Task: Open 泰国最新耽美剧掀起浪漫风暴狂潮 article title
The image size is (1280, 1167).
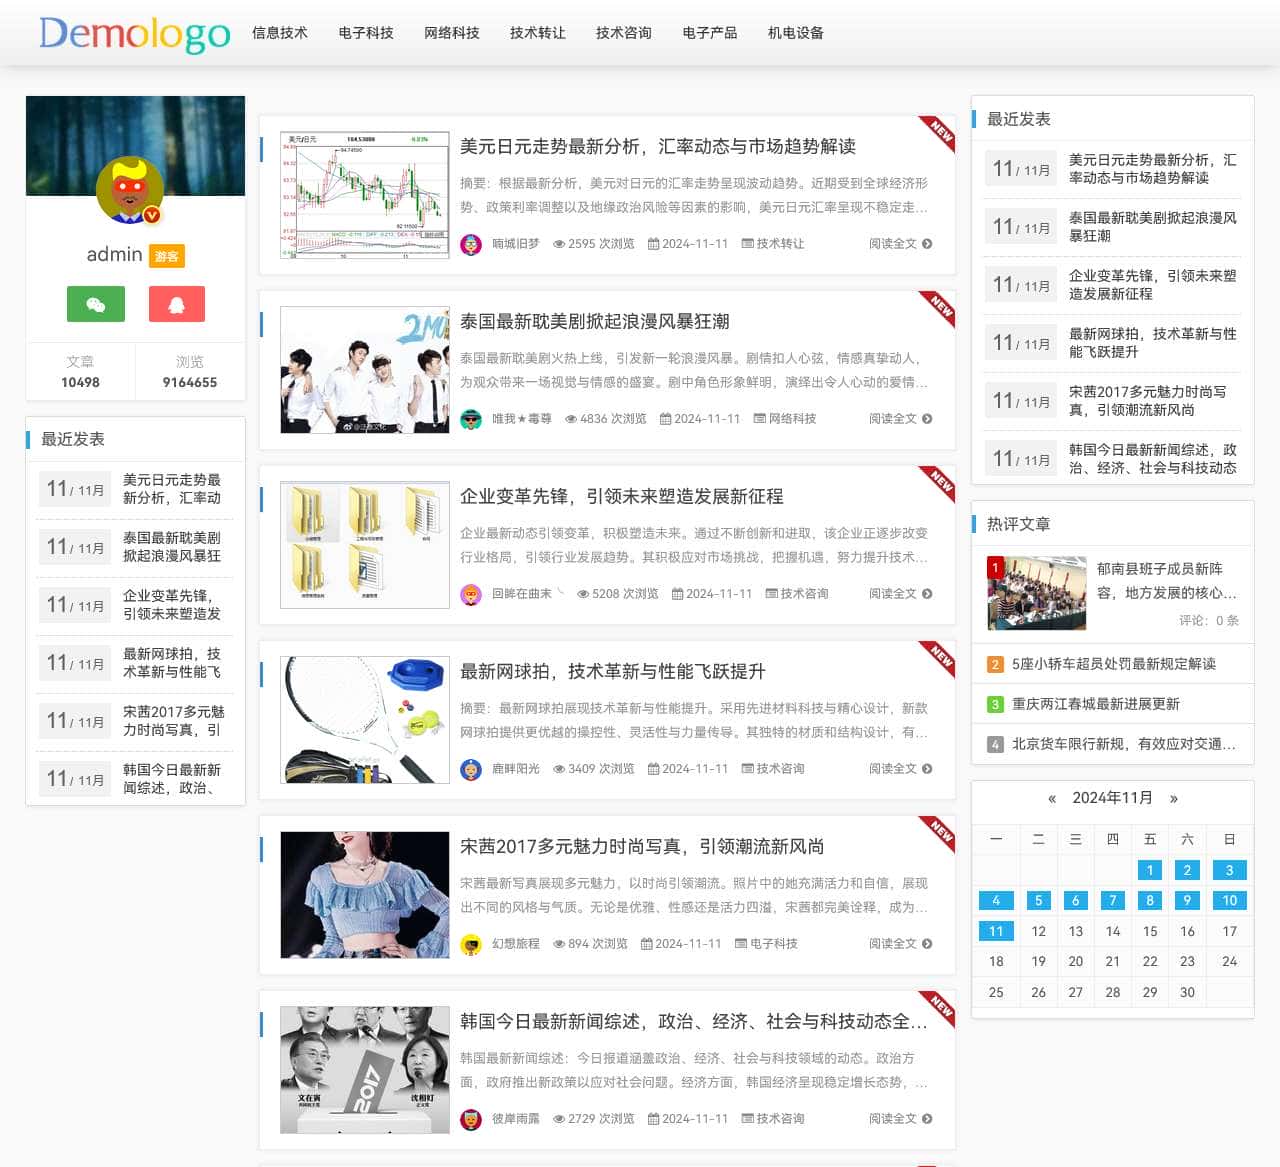Action: coord(596,322)
